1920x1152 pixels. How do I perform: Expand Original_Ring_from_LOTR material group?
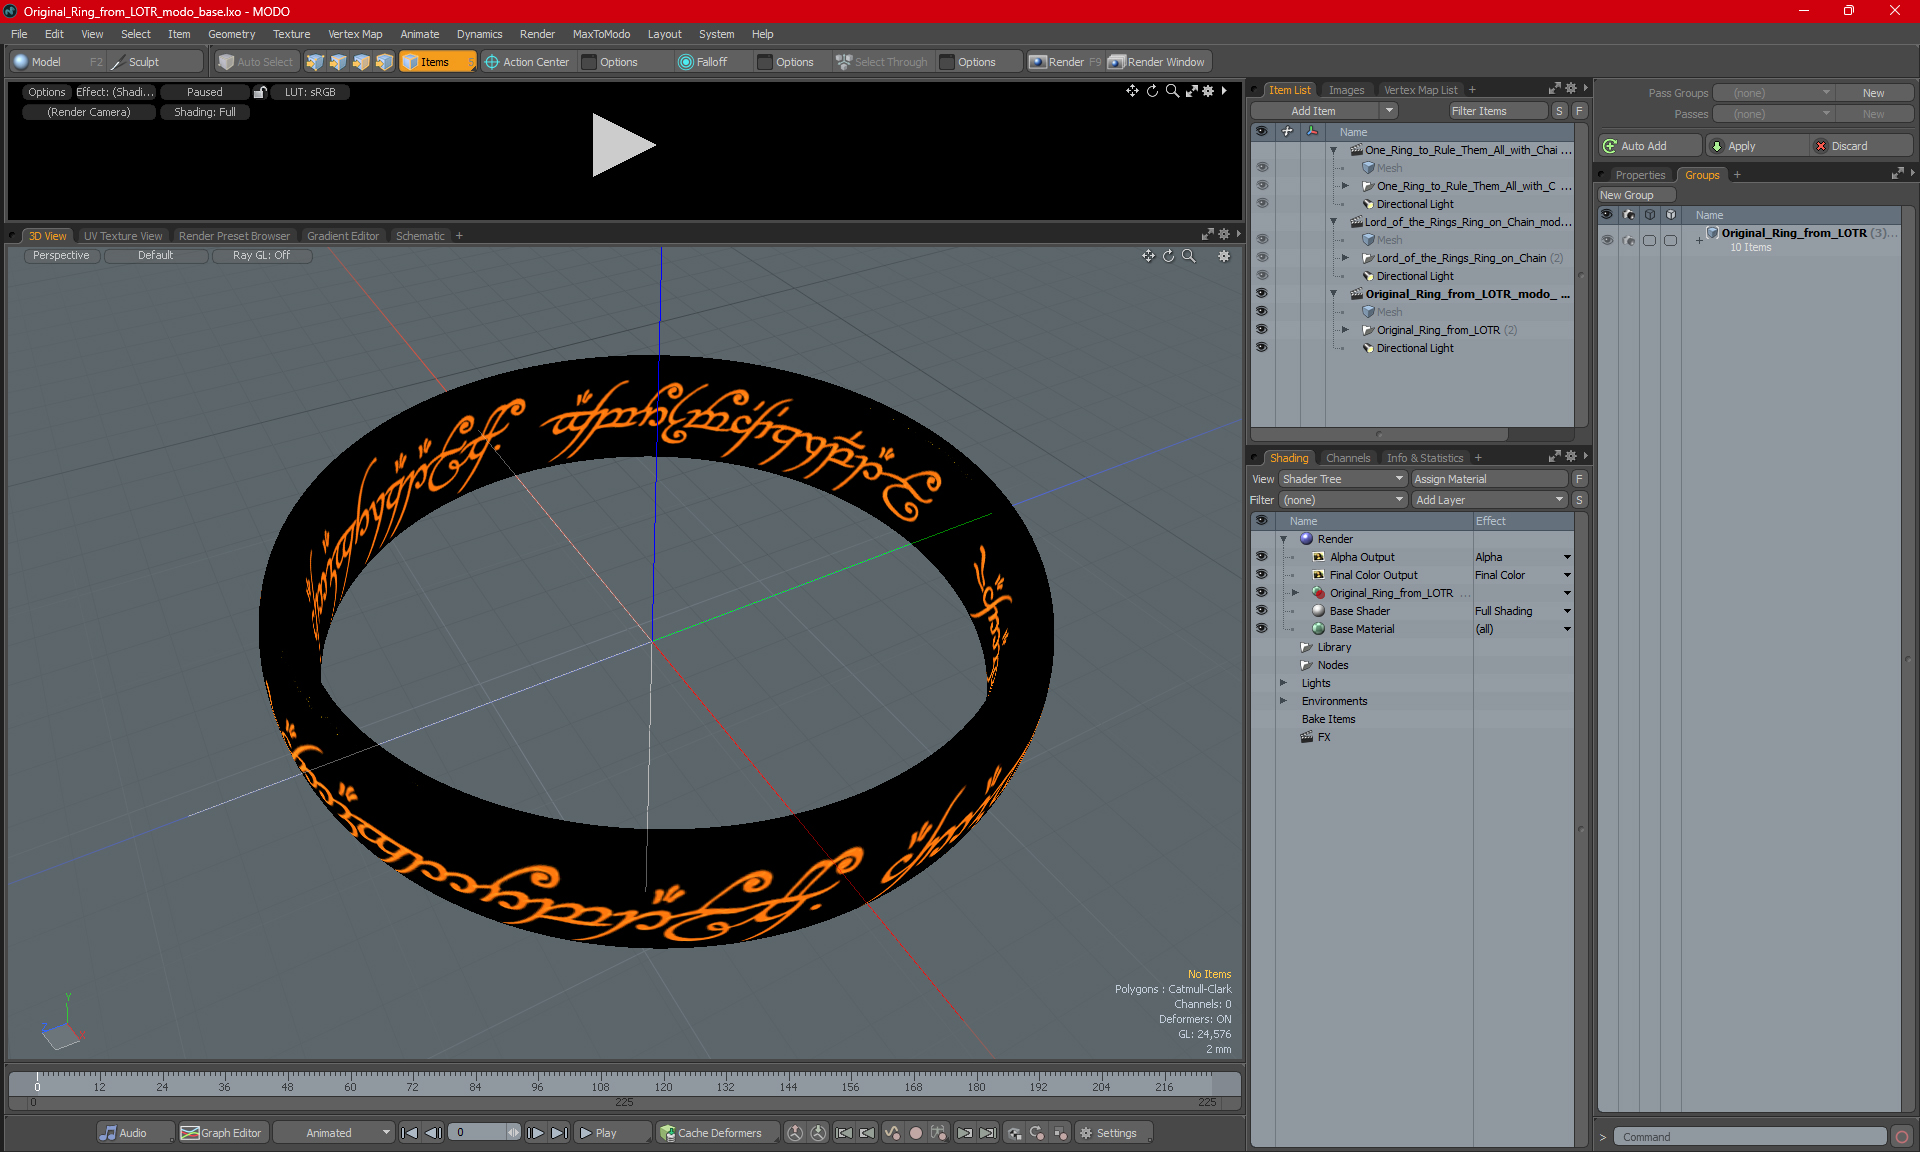tap(1295, 593)
